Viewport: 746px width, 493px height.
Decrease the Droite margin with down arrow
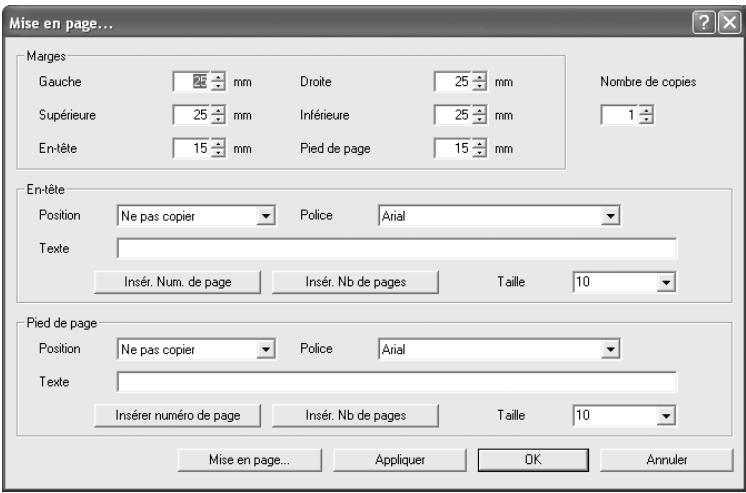479,87
